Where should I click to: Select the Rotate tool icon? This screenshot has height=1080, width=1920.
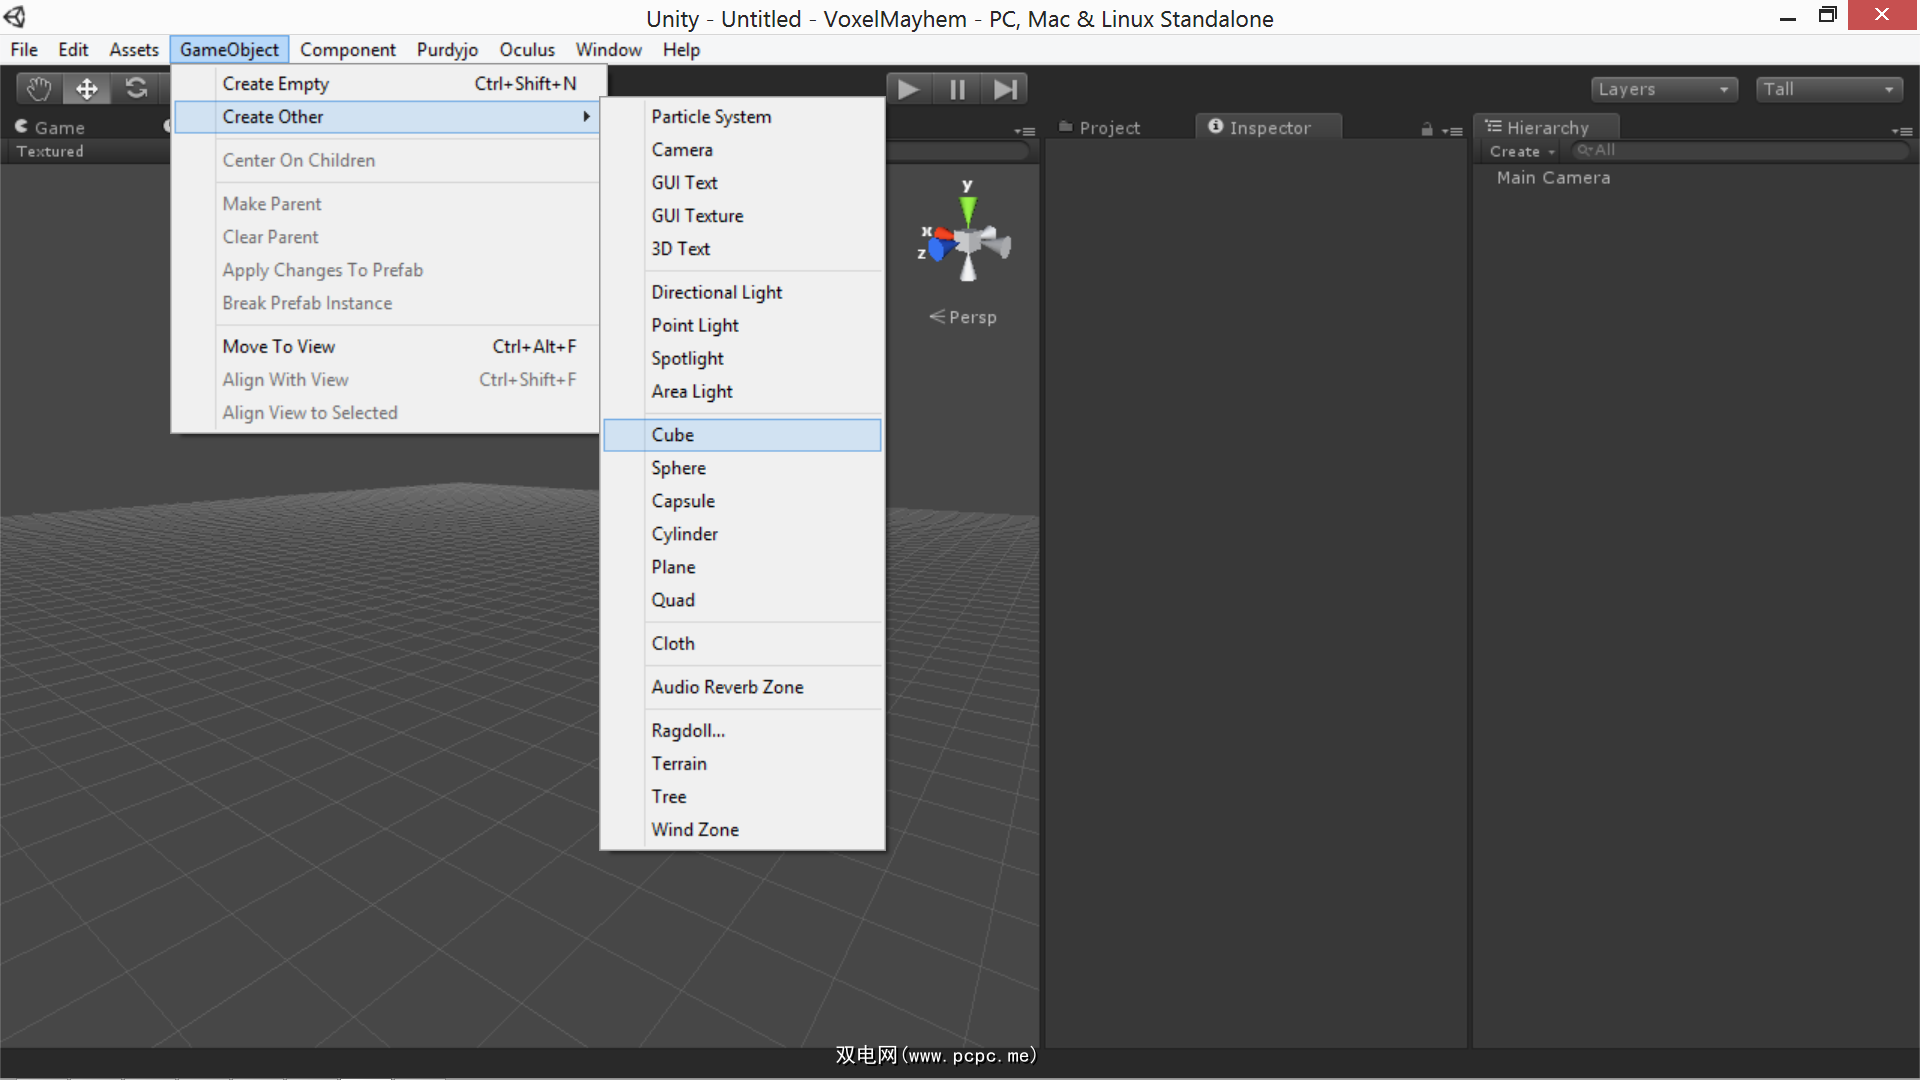pos(136,89)
